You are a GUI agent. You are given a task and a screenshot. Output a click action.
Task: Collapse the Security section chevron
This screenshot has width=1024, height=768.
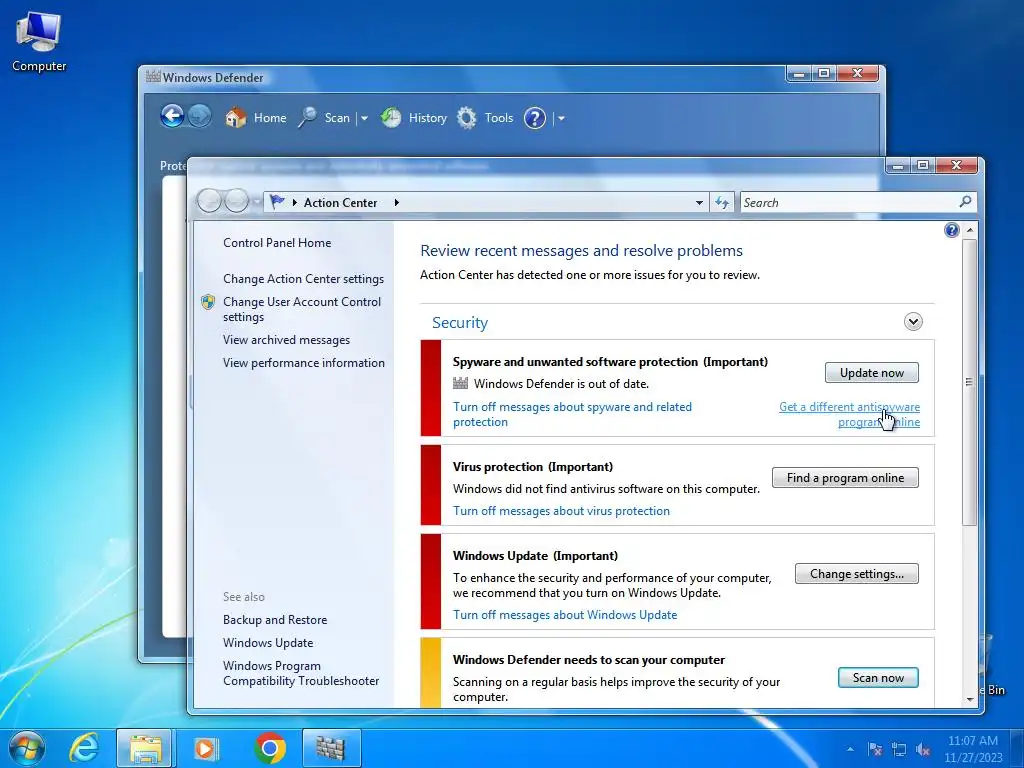913,321
